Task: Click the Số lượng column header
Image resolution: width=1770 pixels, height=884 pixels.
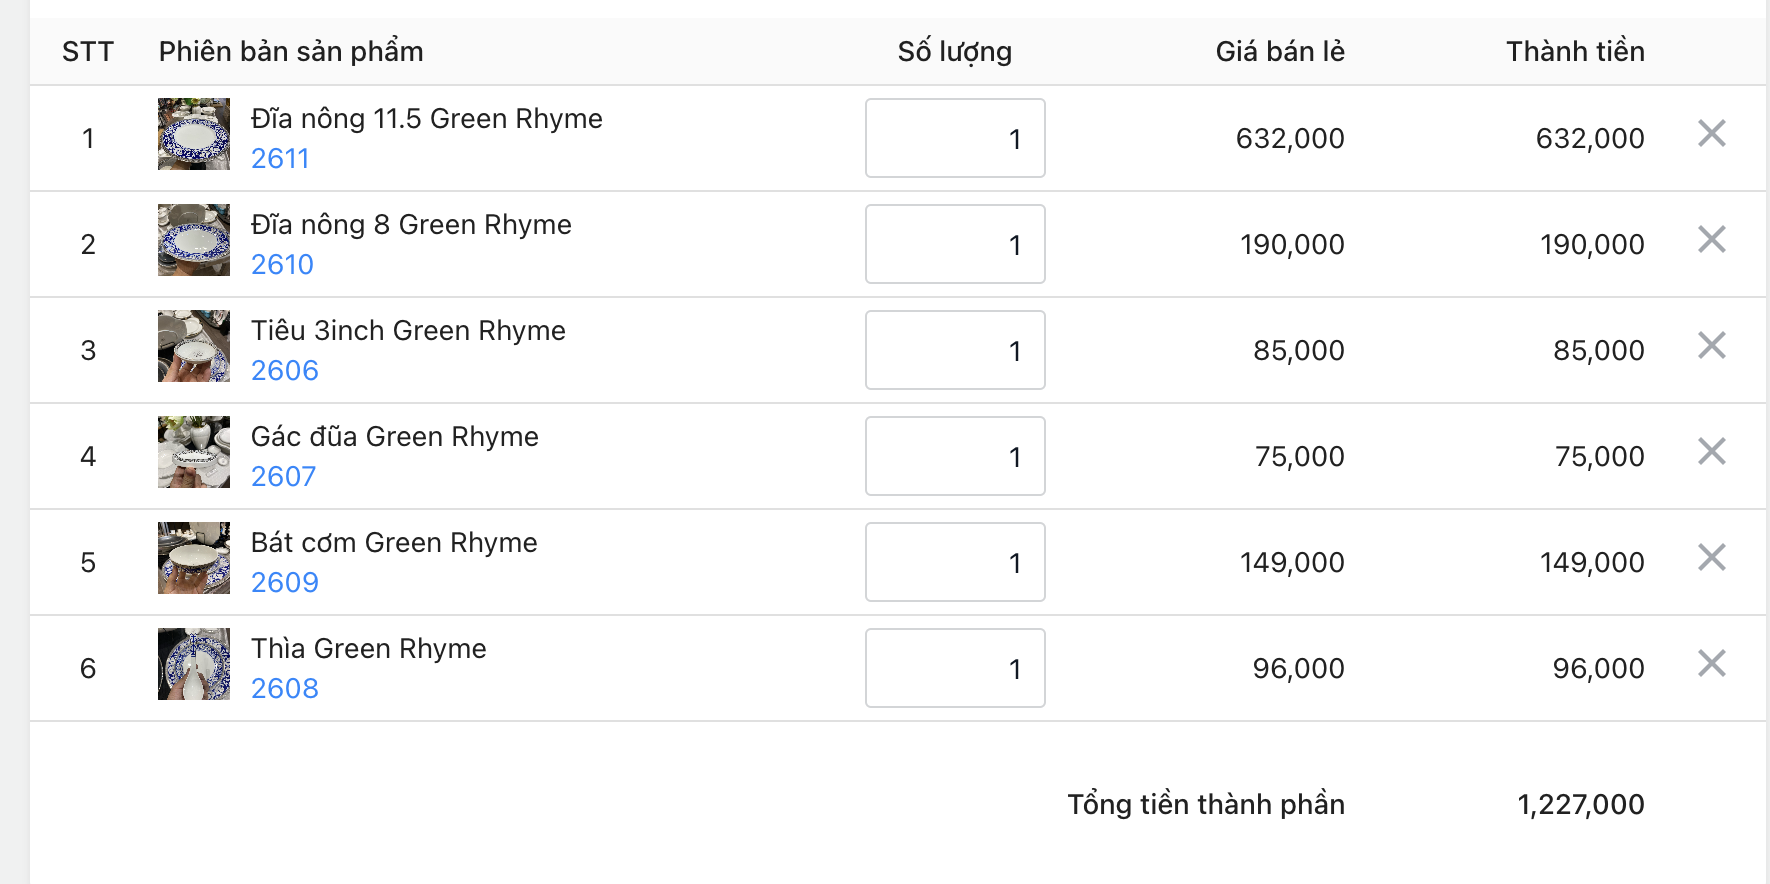Action: [x=954, y=52]
